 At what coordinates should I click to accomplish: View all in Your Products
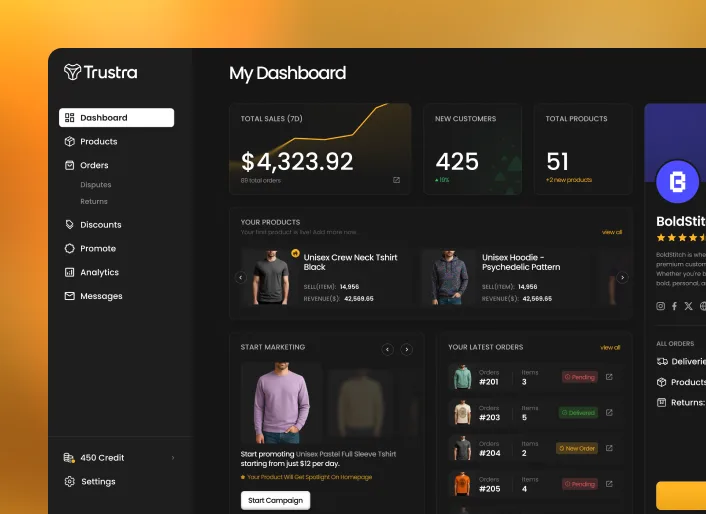pos(612,232)
